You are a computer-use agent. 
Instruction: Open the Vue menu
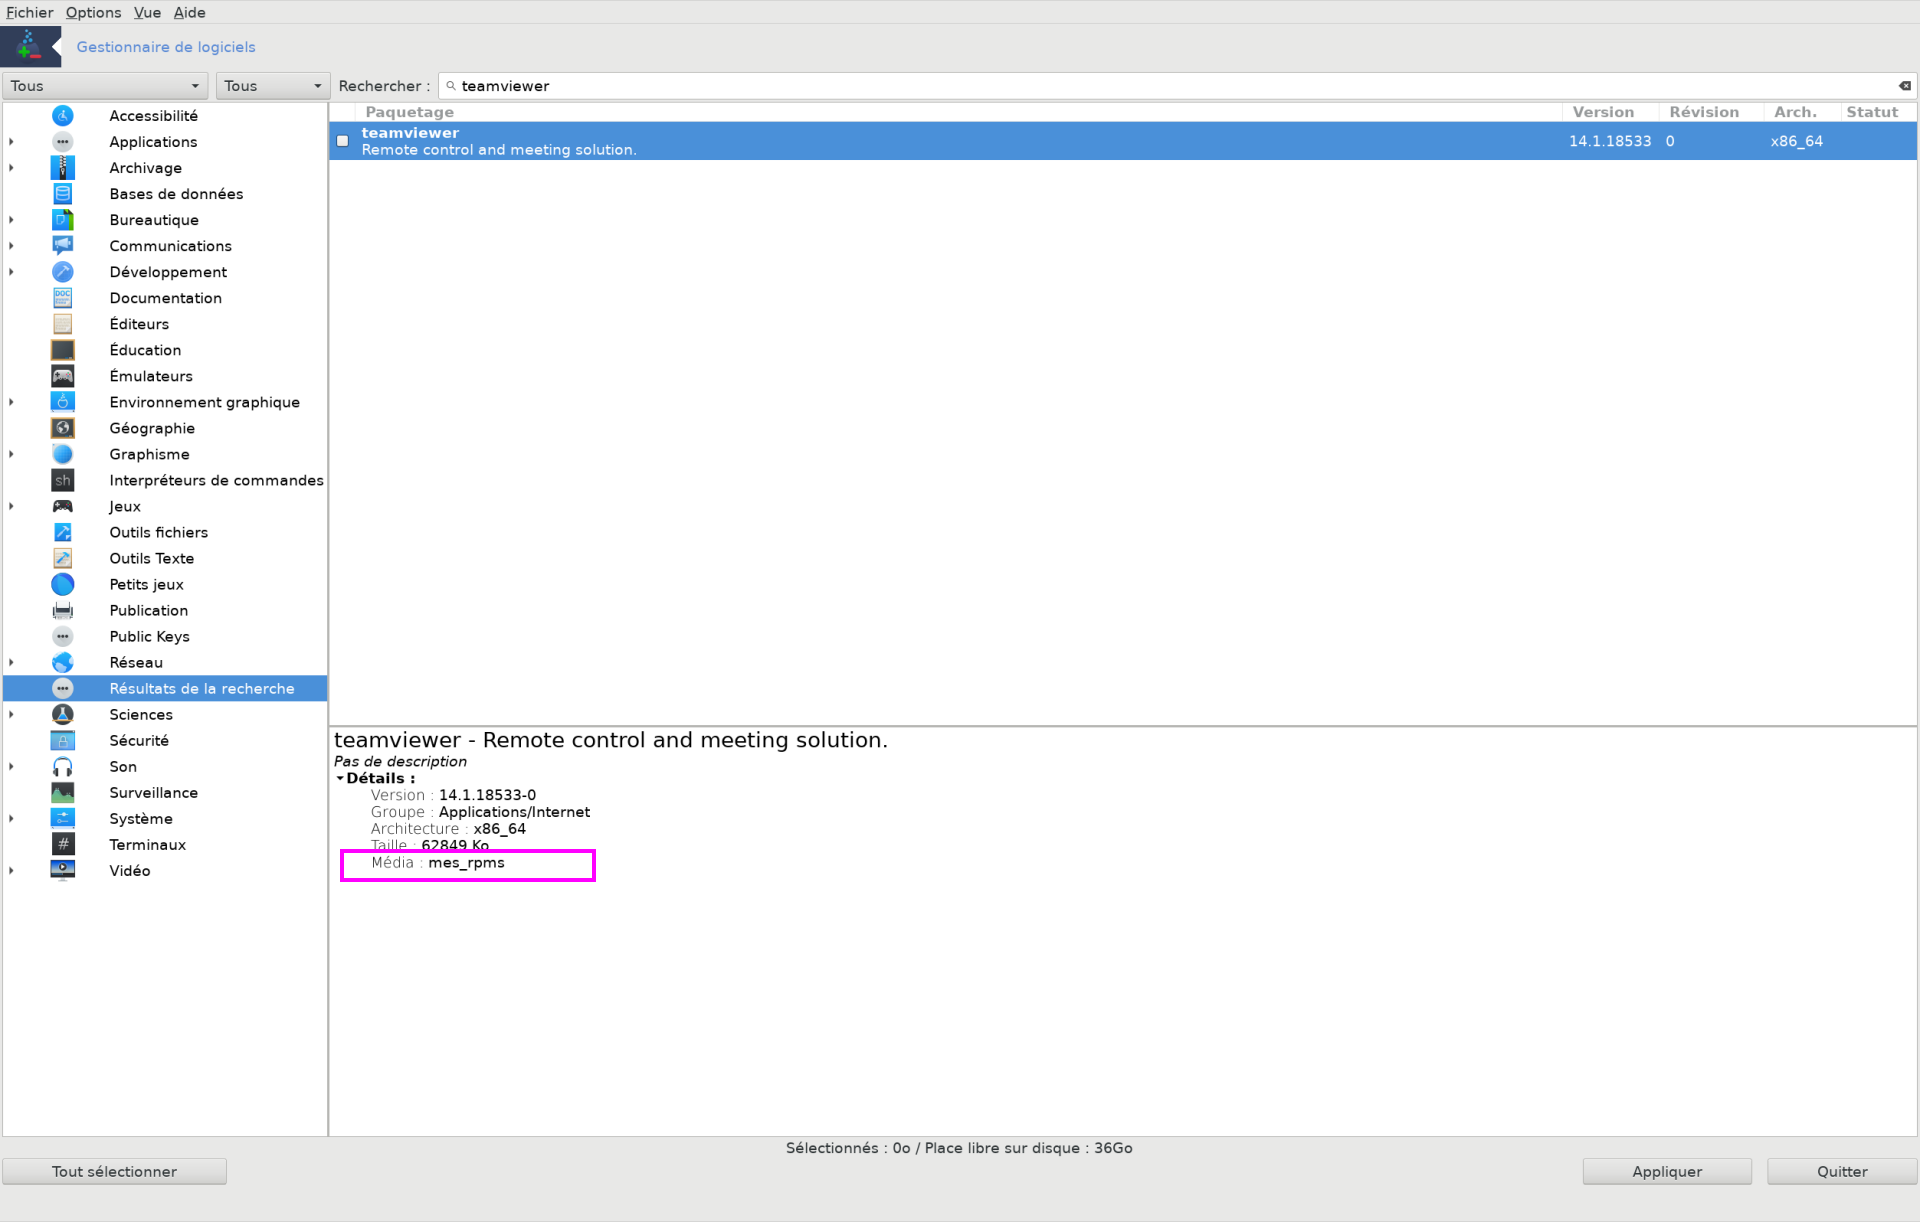pos(147,12)
